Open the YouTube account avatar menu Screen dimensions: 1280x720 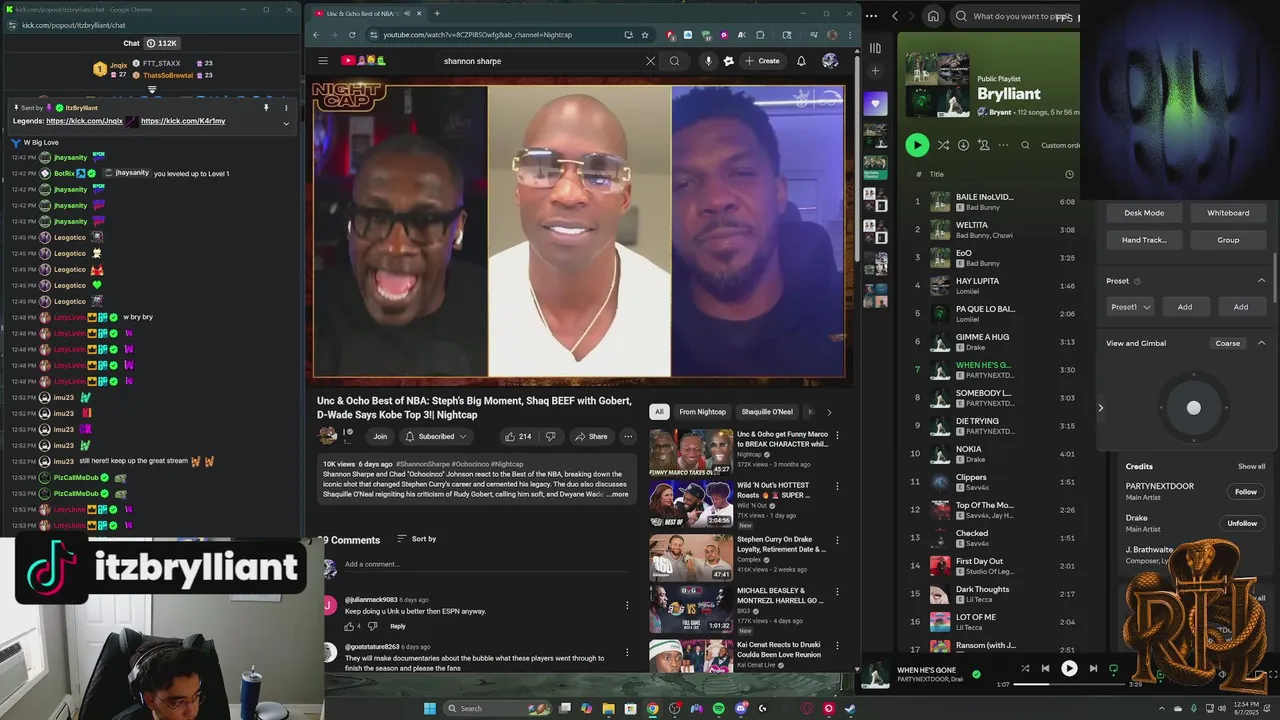pyautogui.click(x=830, y=61)
